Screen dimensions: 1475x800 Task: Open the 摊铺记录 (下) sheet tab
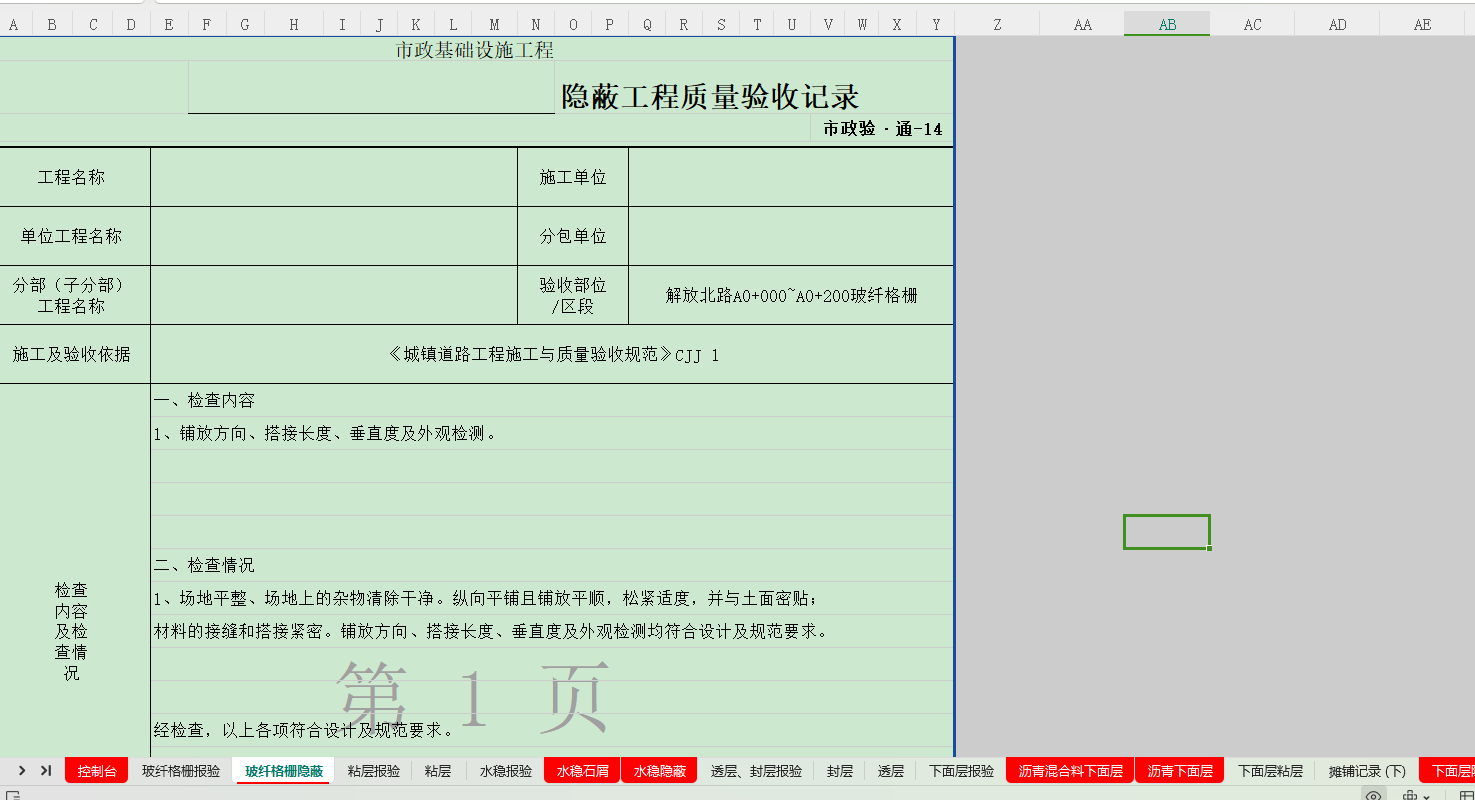[1367, 771]
